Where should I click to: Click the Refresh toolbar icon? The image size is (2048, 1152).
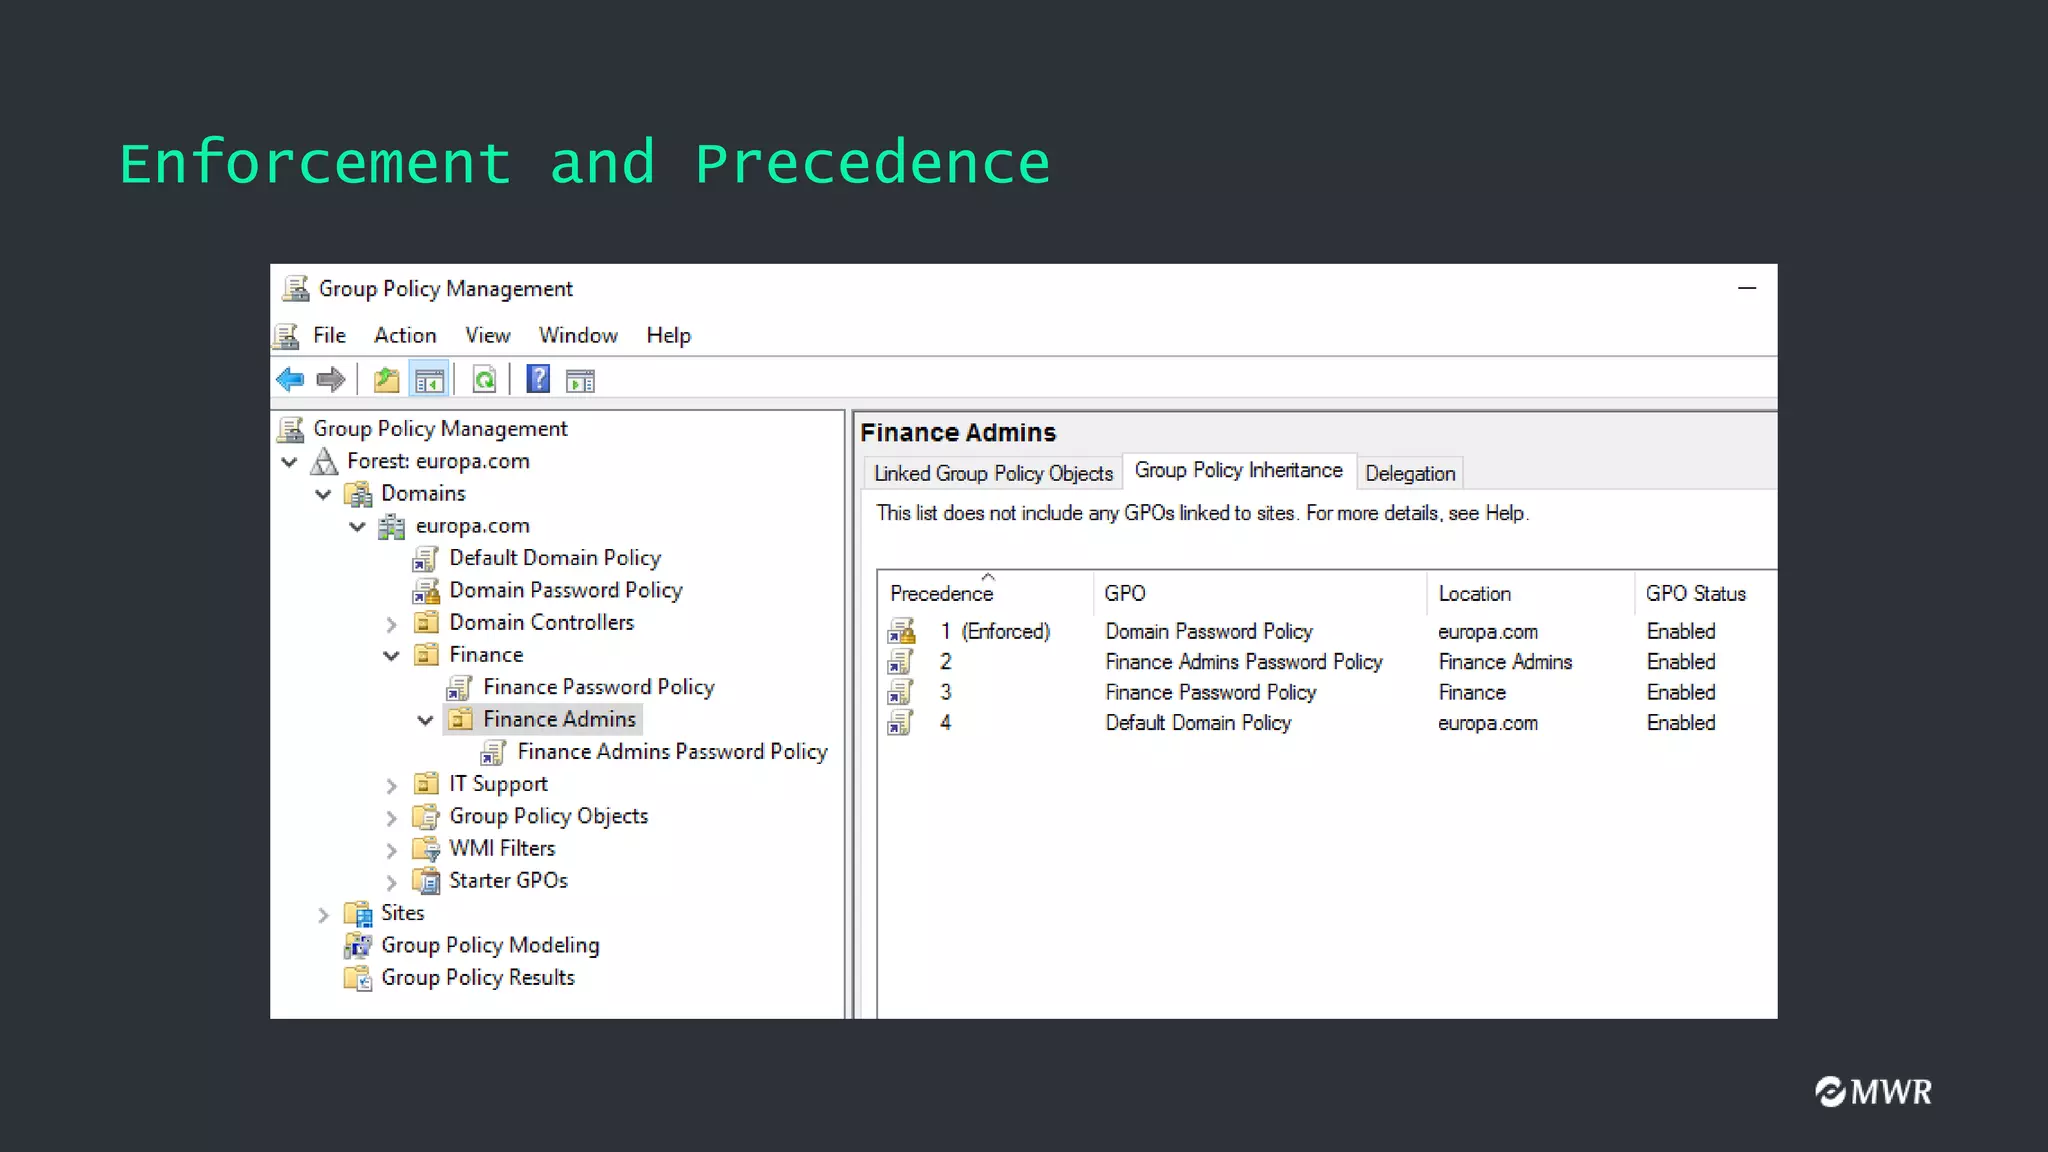[x=484, y=380]
